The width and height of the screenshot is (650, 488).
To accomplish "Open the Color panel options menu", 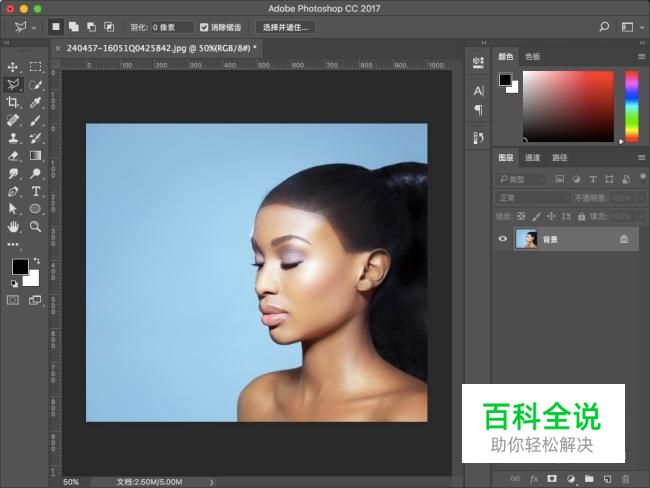I will tap(641, 56).
